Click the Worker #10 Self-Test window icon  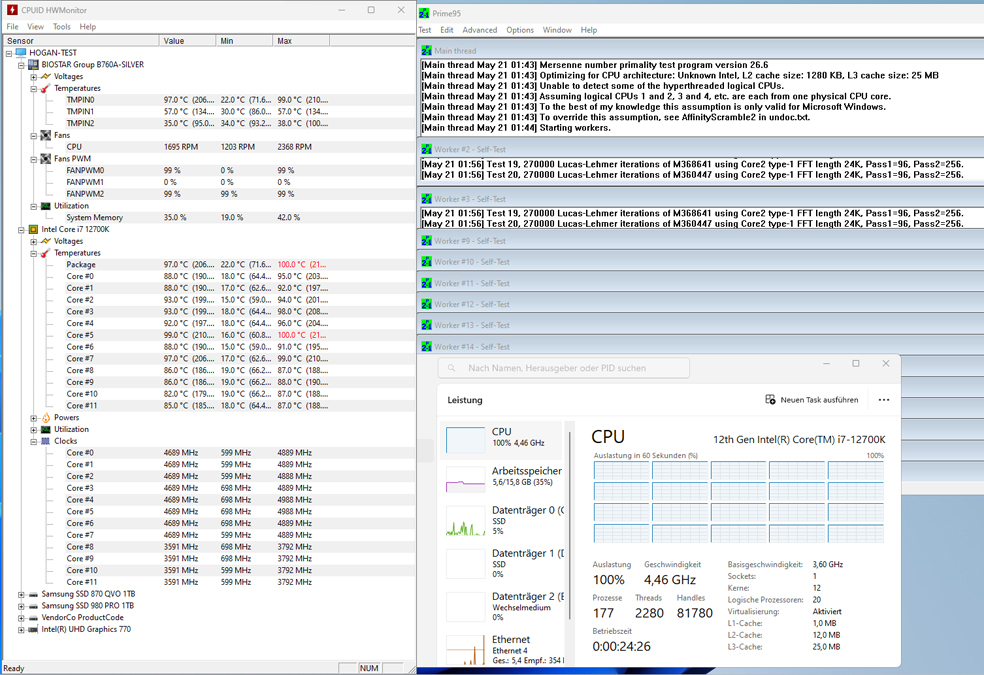point(427,262)
